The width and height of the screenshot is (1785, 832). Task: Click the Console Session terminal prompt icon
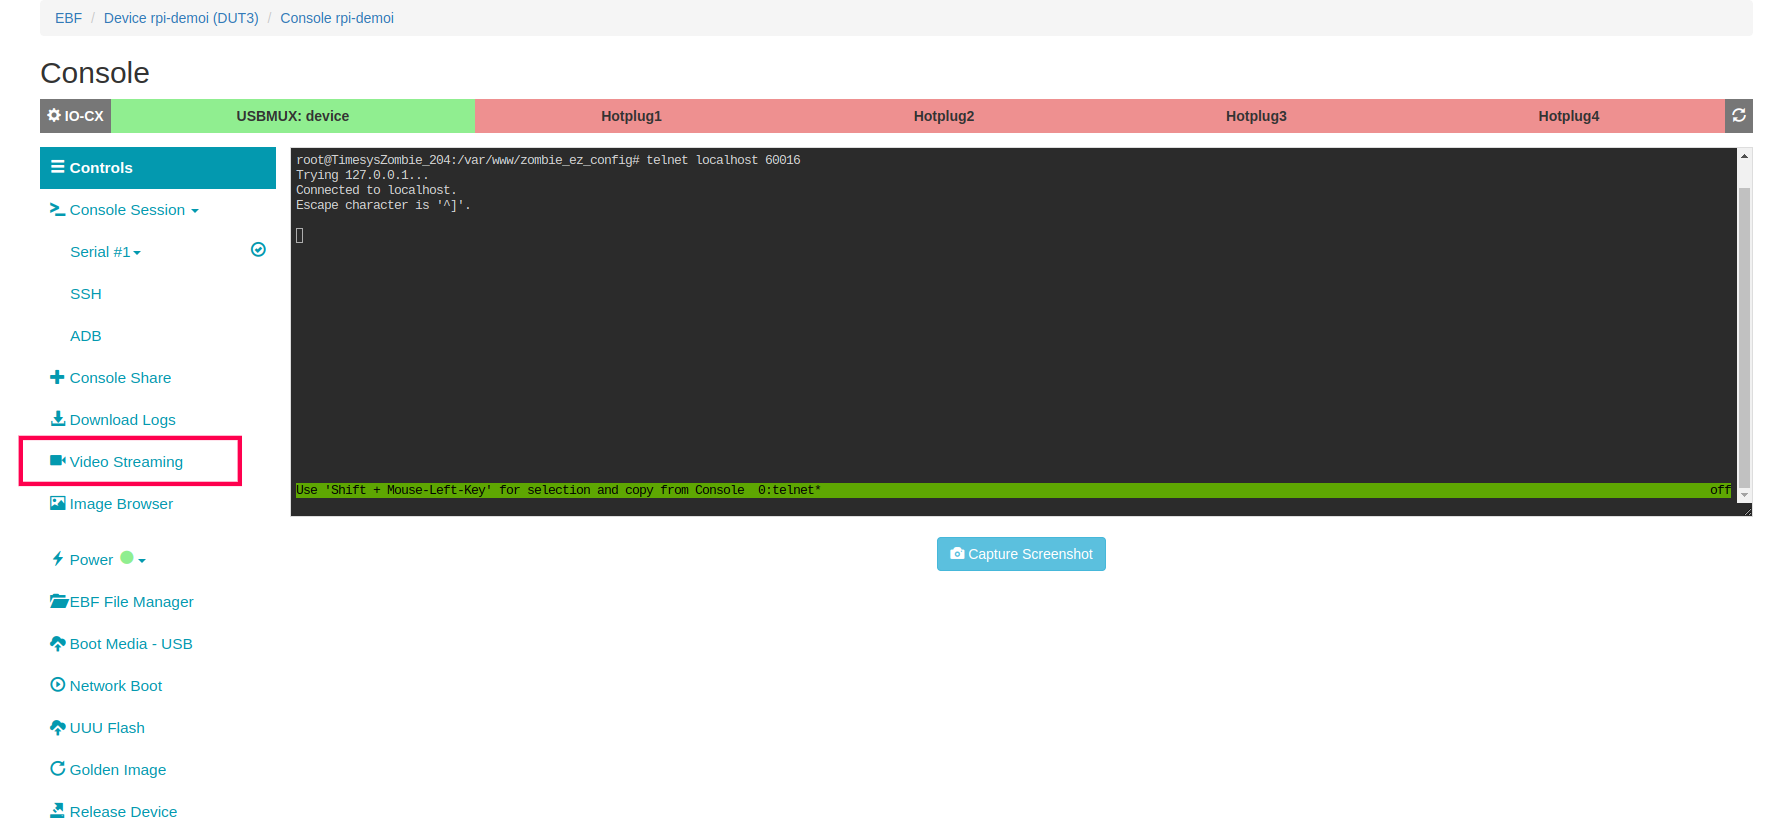tap(57, 209)
